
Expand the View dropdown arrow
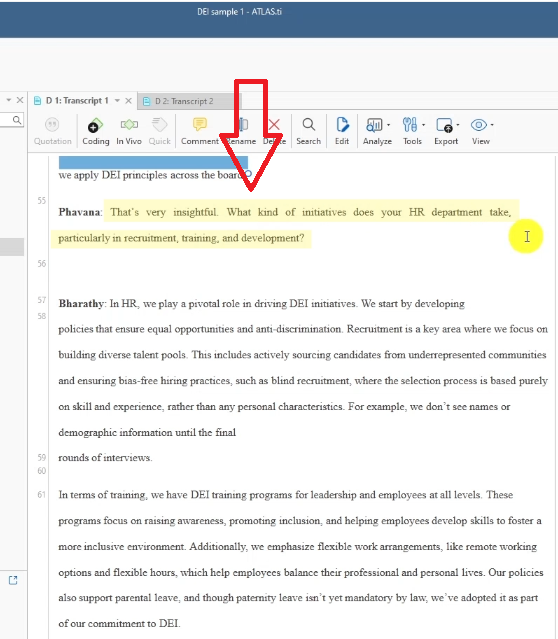tap(492, 125)
